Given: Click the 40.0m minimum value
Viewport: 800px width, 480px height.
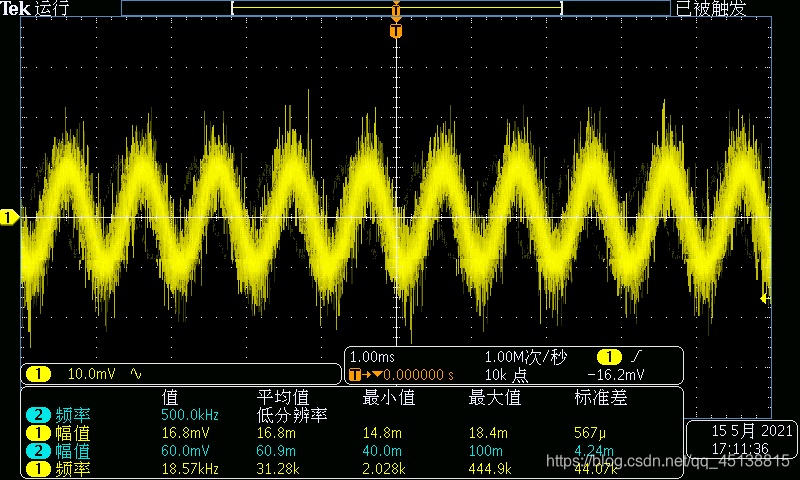Looking at the screenshot, I should coord(382,451).
